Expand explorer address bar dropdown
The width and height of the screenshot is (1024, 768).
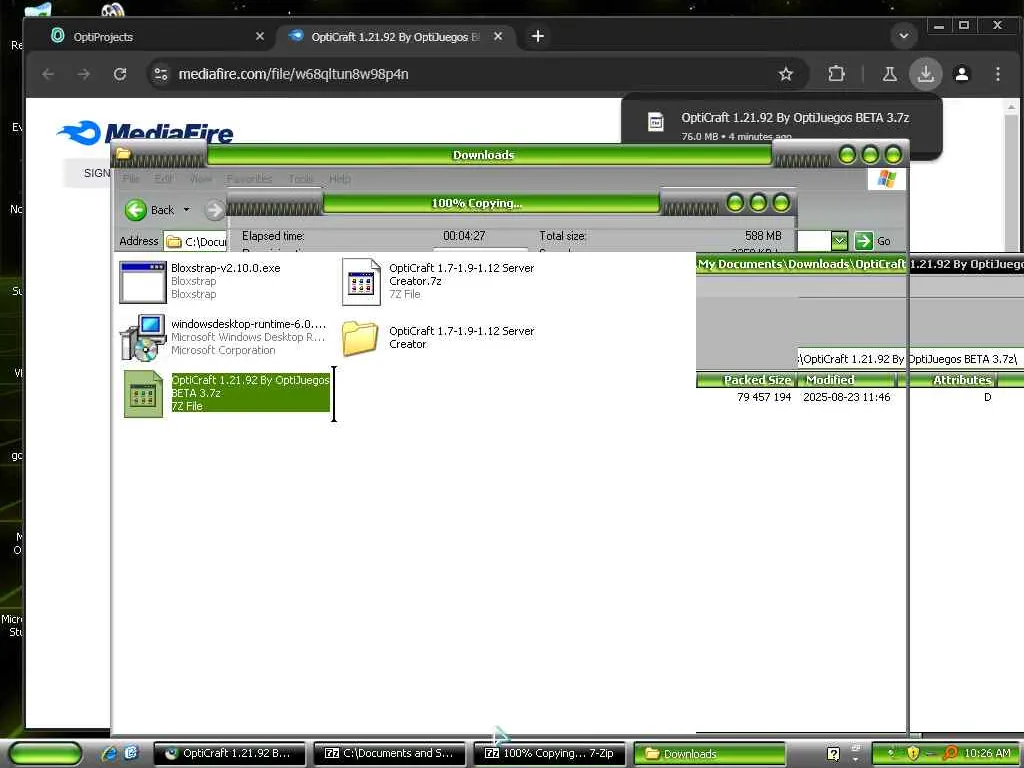pos(839,241)
